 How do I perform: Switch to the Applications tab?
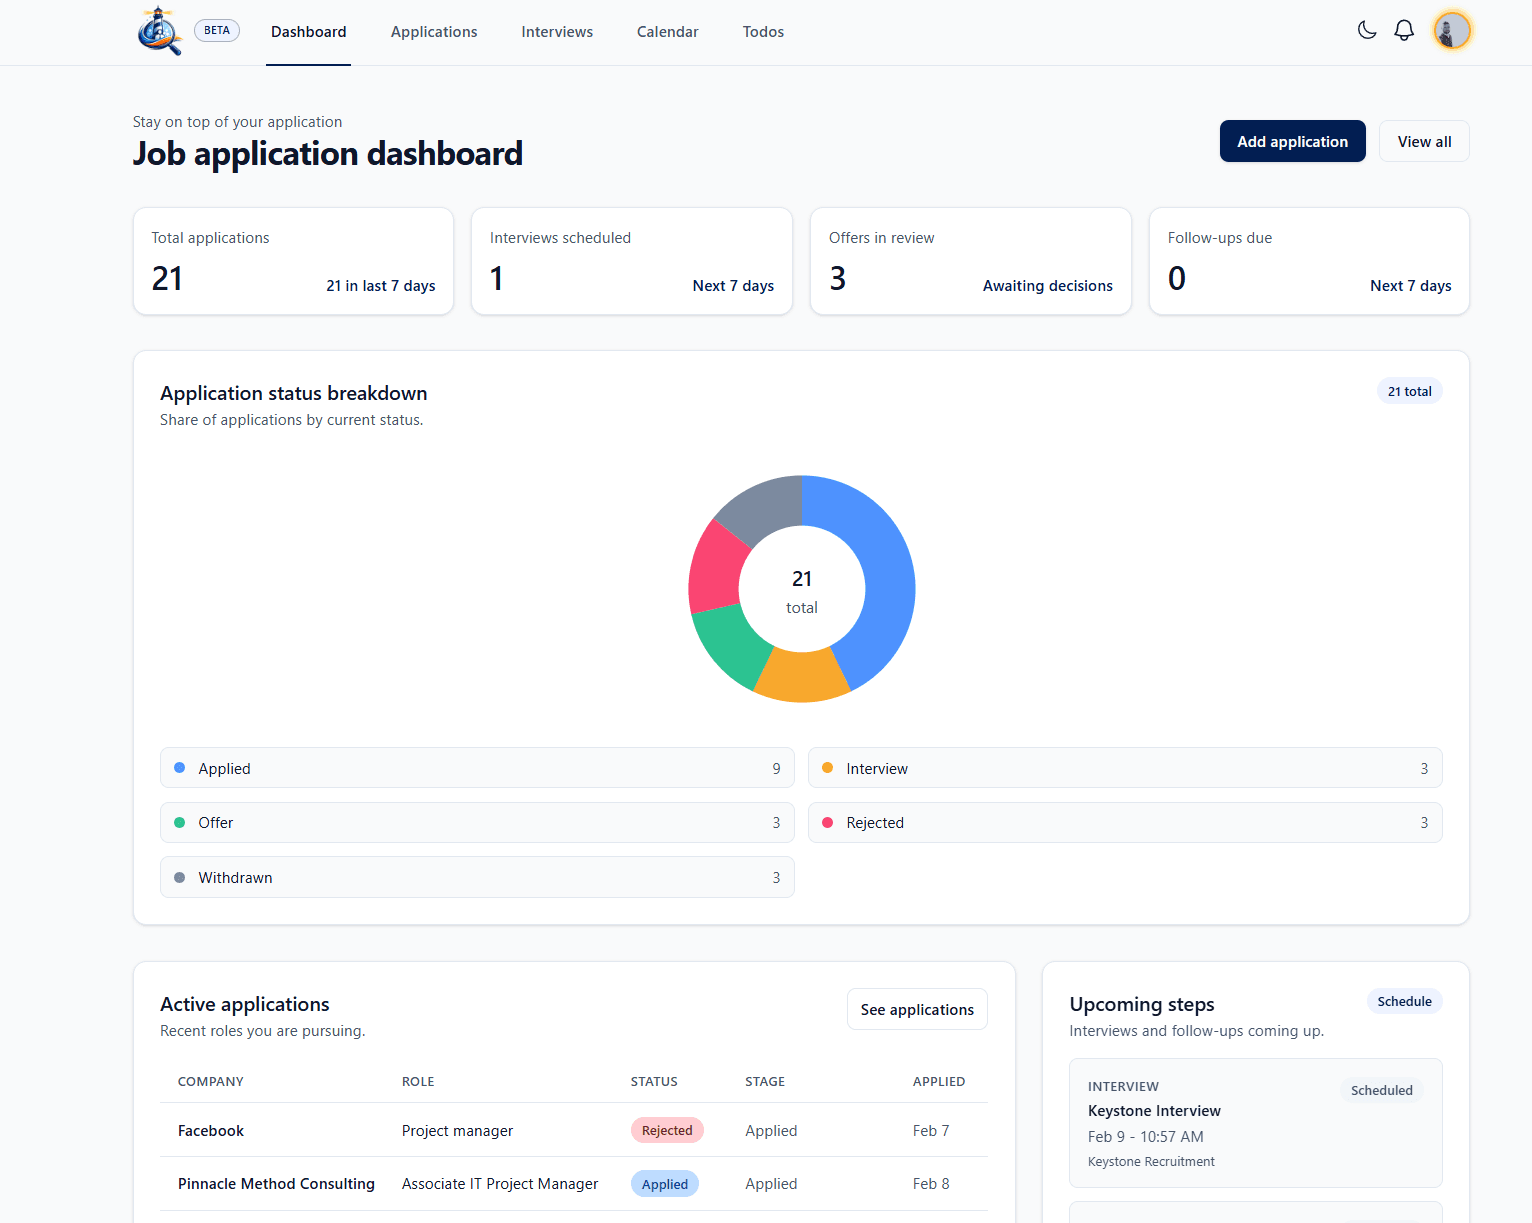[433, 31]
